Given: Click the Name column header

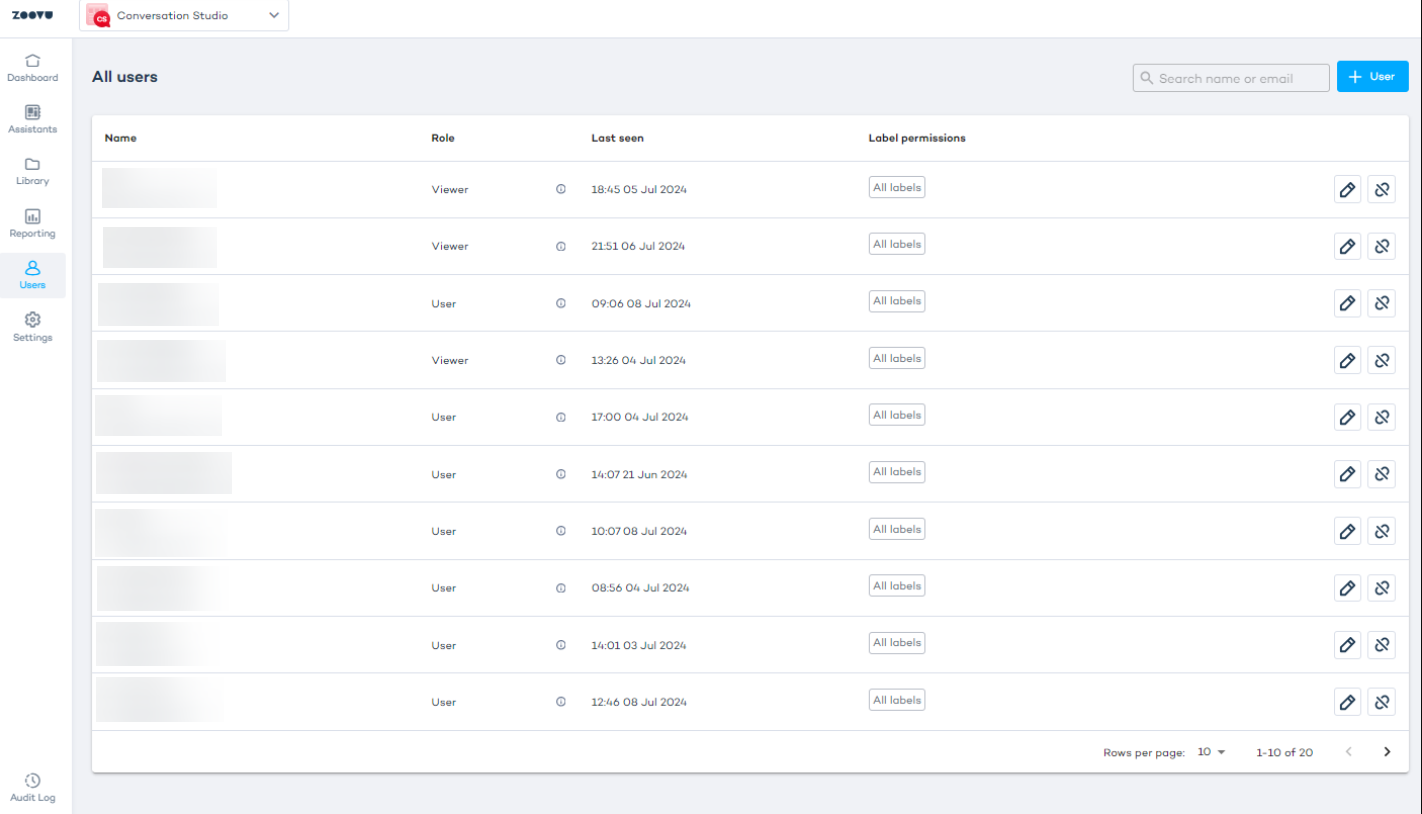Looking at the screenshot, I should (121, 138).
